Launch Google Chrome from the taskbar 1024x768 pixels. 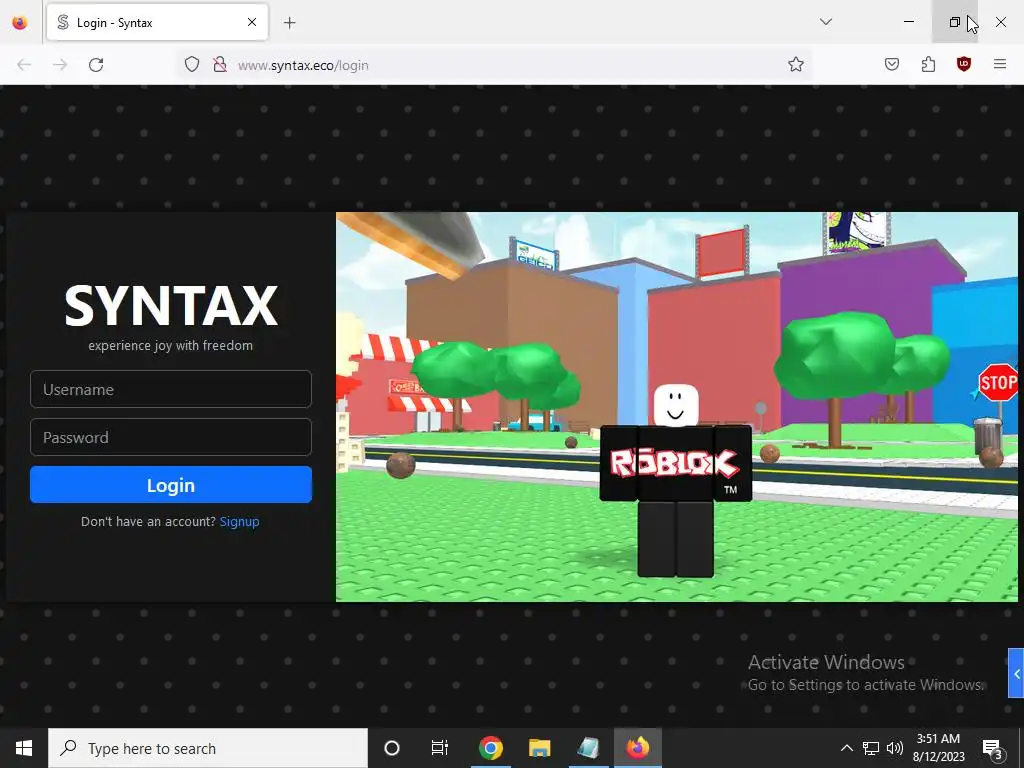[x=490, y=748]
